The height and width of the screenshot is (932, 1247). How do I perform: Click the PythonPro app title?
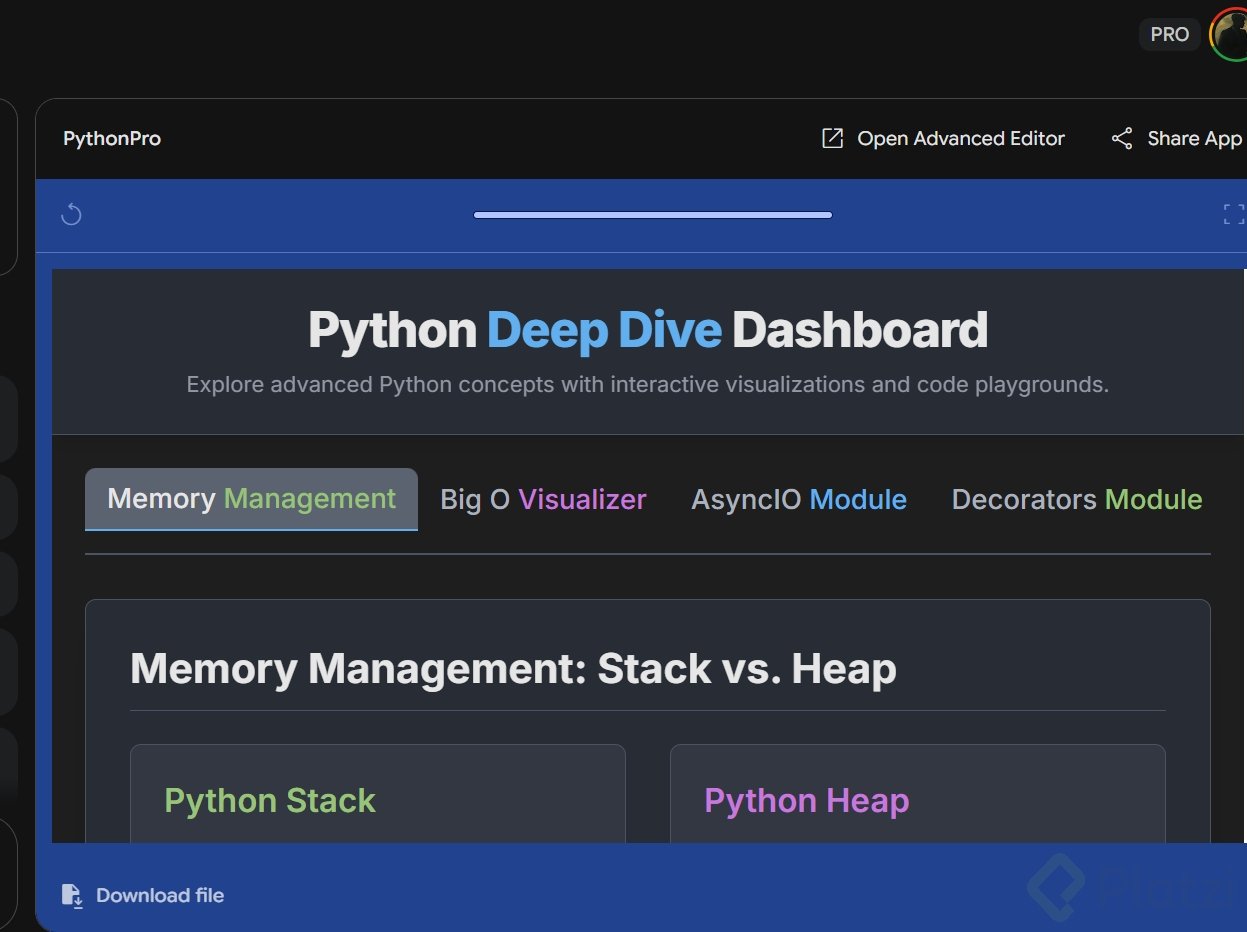point(112,139)
